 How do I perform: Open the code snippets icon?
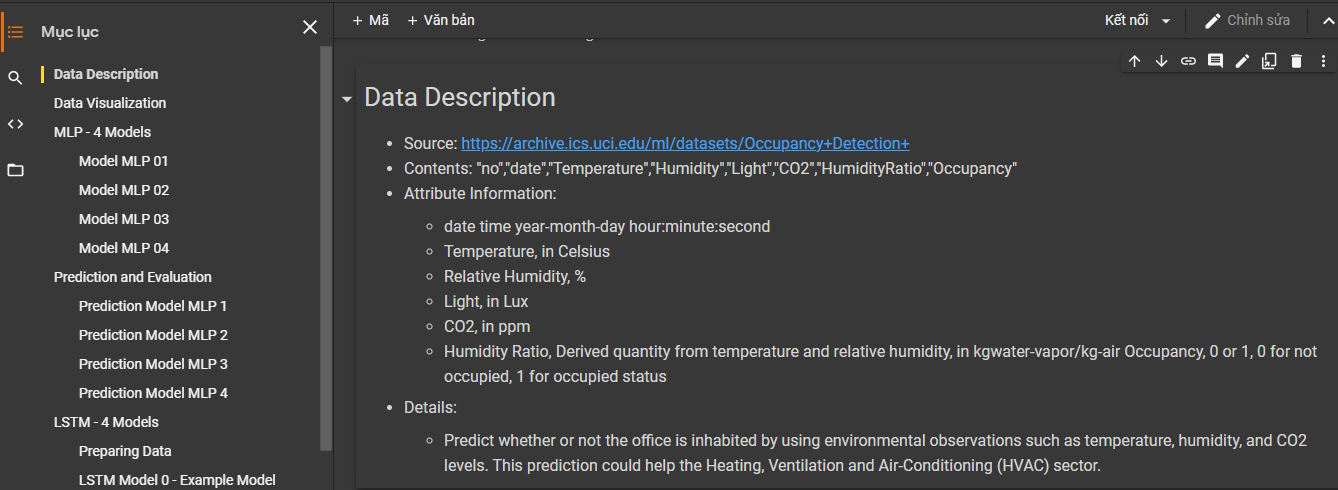(15, 124)
